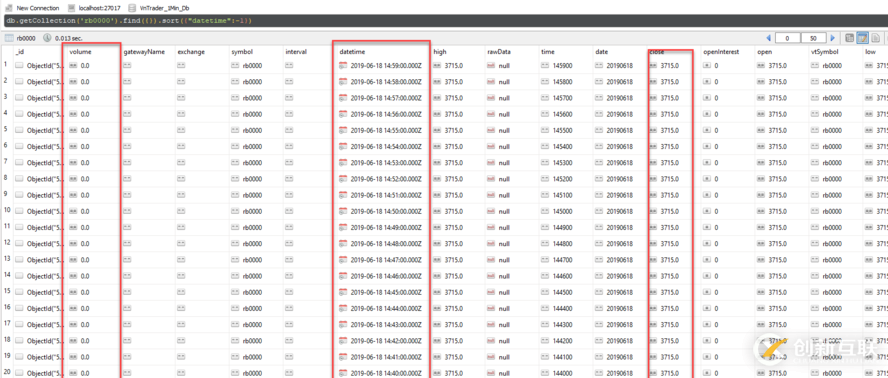Click inside the db.getCollection query editor
Image resolution: width=888 pixels, height=378 pixels.
click(x=444, y=21)
